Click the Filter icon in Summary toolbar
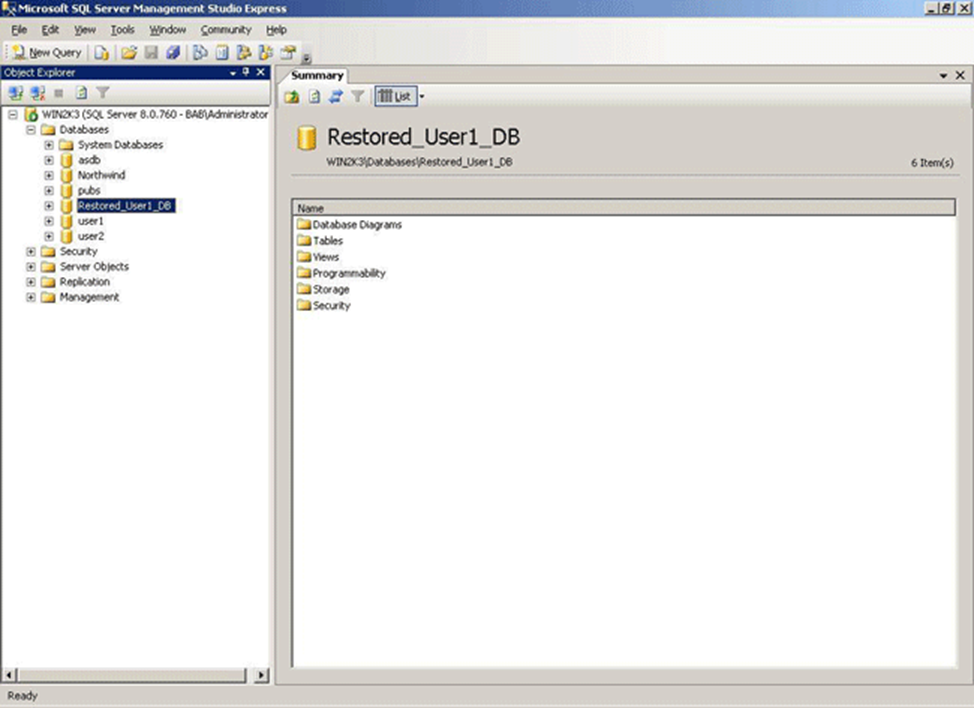974x708 pixels. point(358,96)
